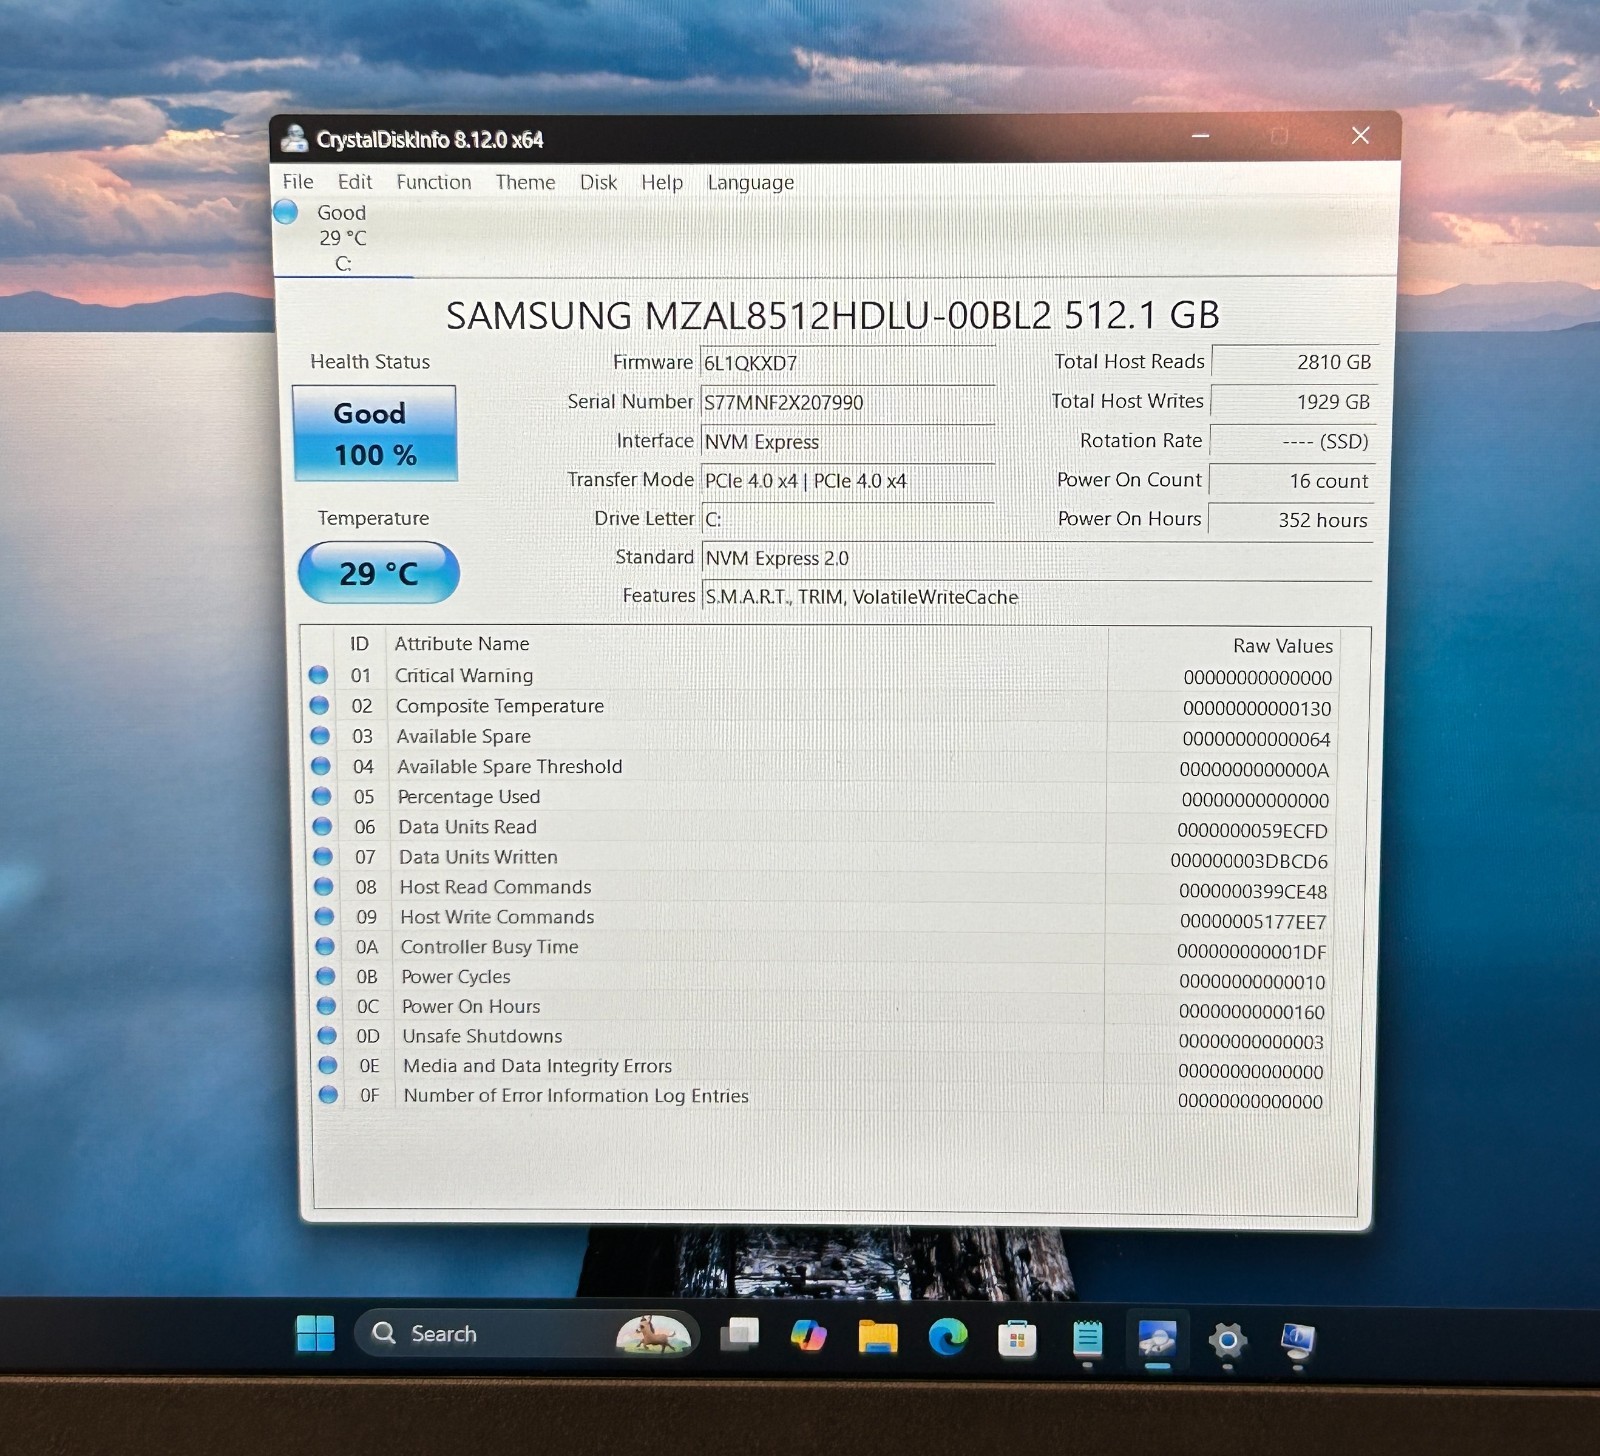Viewport: 1600px width, 1456px height.
Task: Open the Disk menu
Action: 598,182
